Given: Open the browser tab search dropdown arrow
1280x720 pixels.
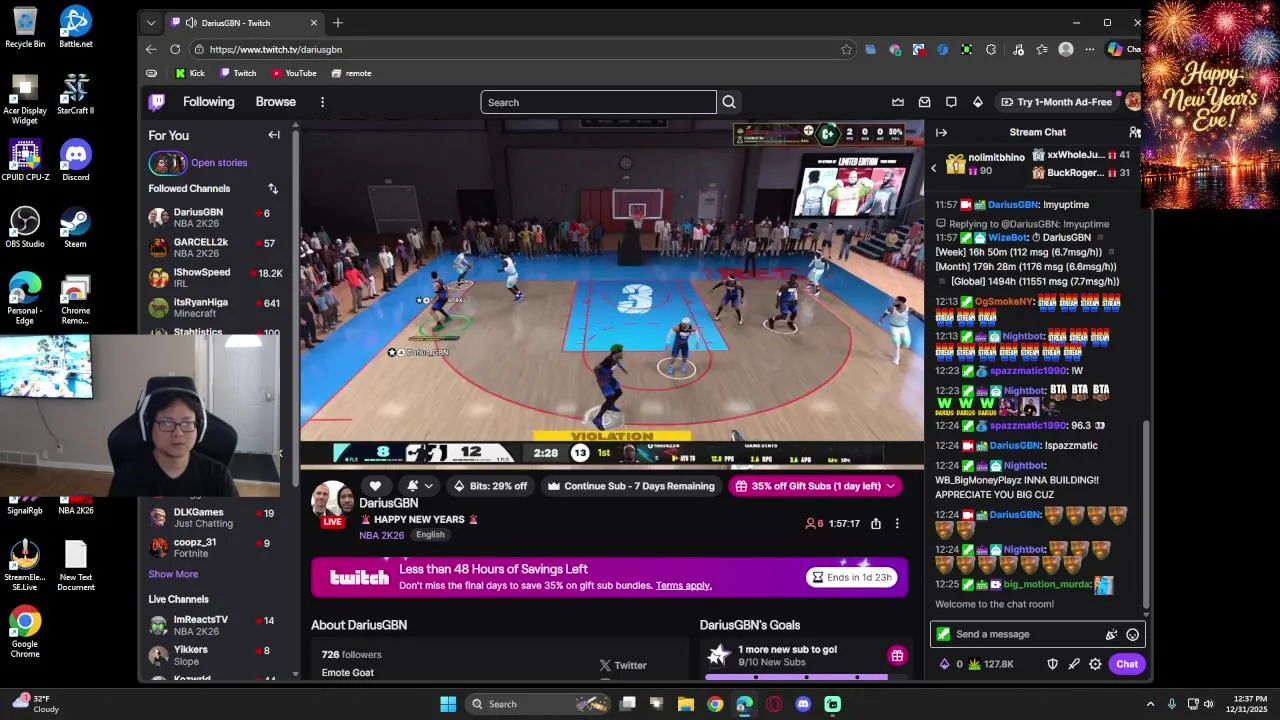Looking at the screenshot, I should (151, 22).
